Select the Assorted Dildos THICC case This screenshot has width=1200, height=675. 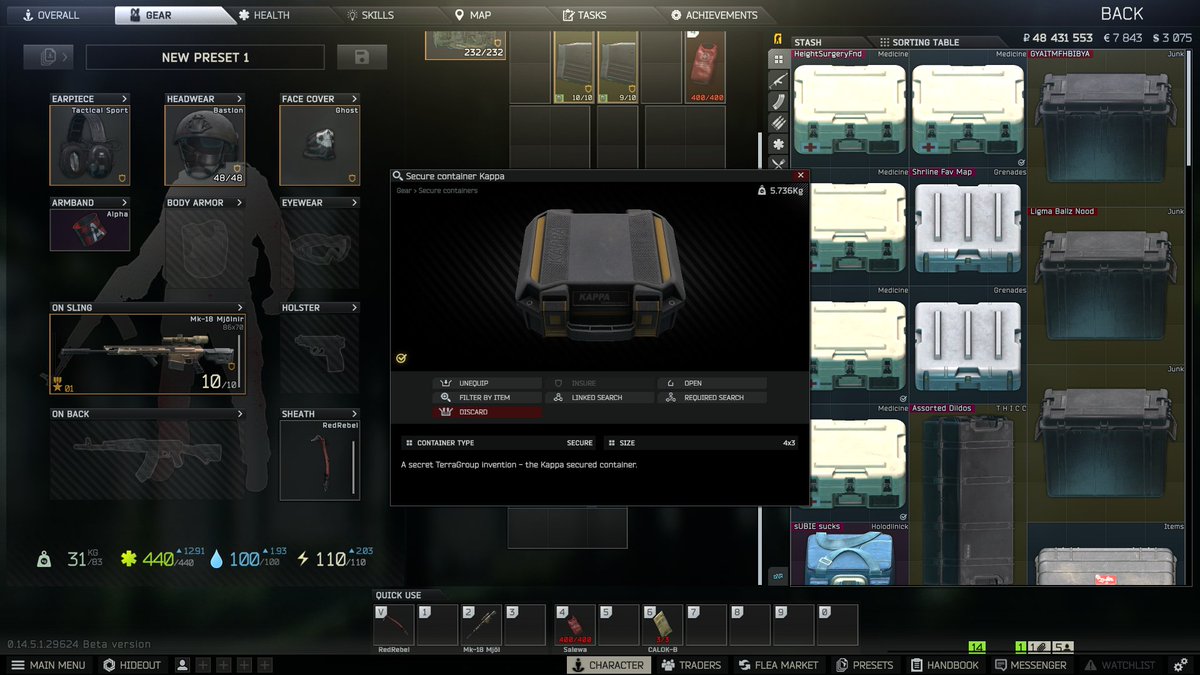pos(968,494)
